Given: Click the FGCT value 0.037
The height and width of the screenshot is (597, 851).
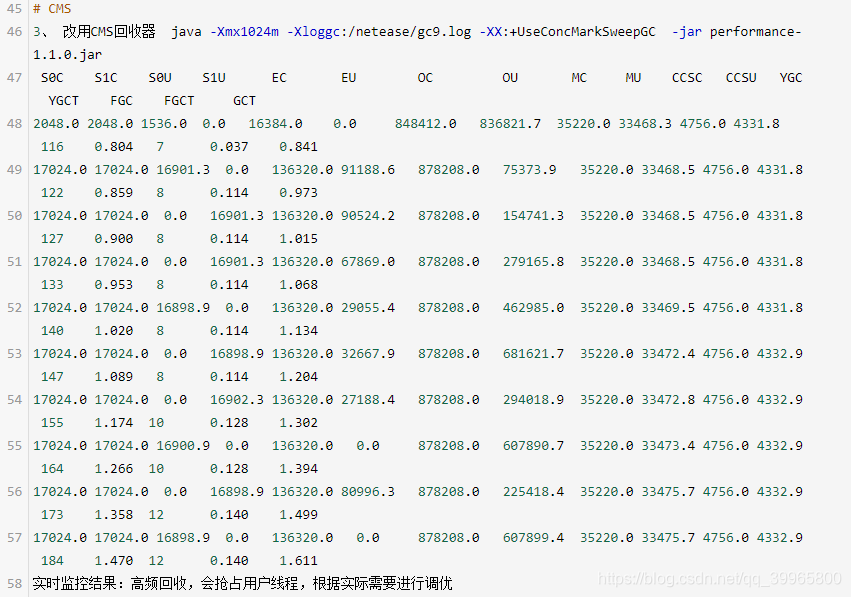Looking at the screenshot, I should [229, 147].
